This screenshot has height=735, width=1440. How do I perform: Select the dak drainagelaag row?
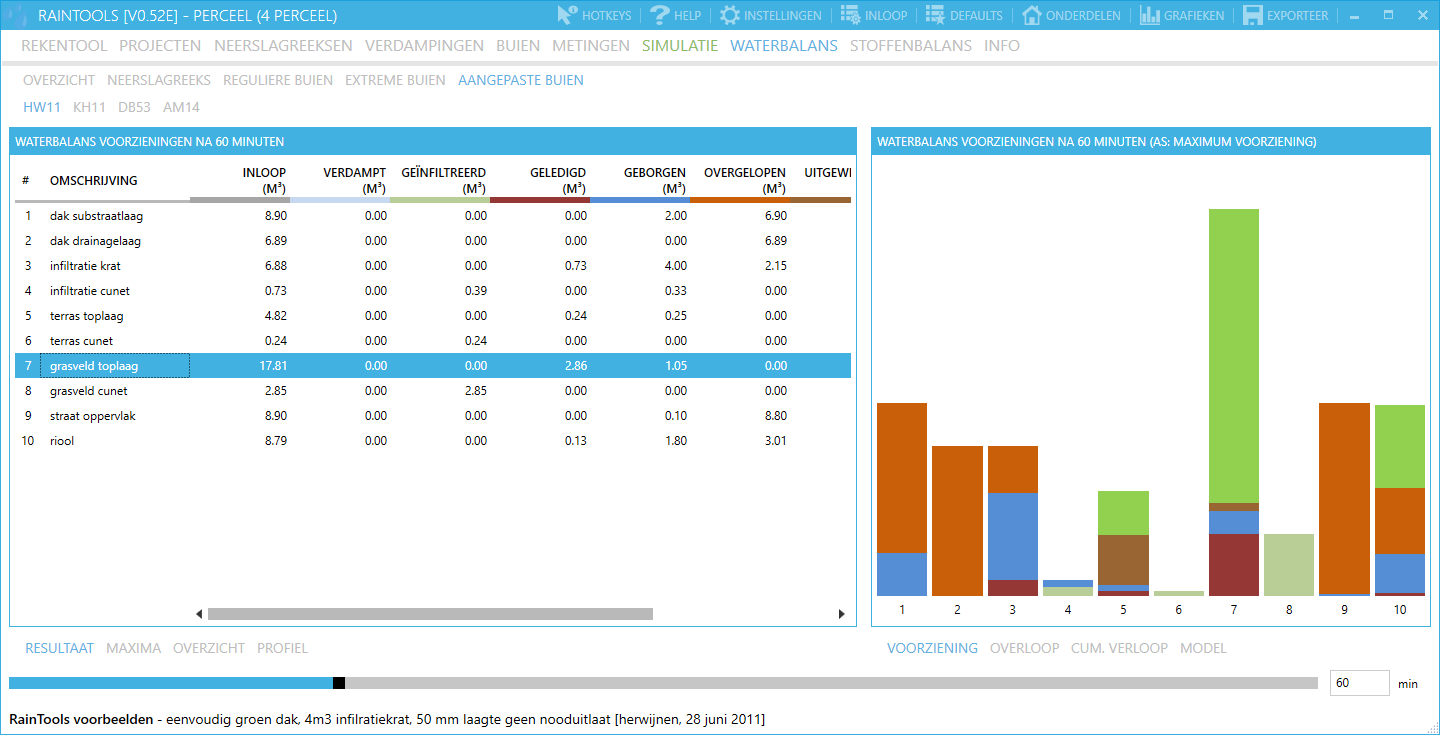click(432, 241)
